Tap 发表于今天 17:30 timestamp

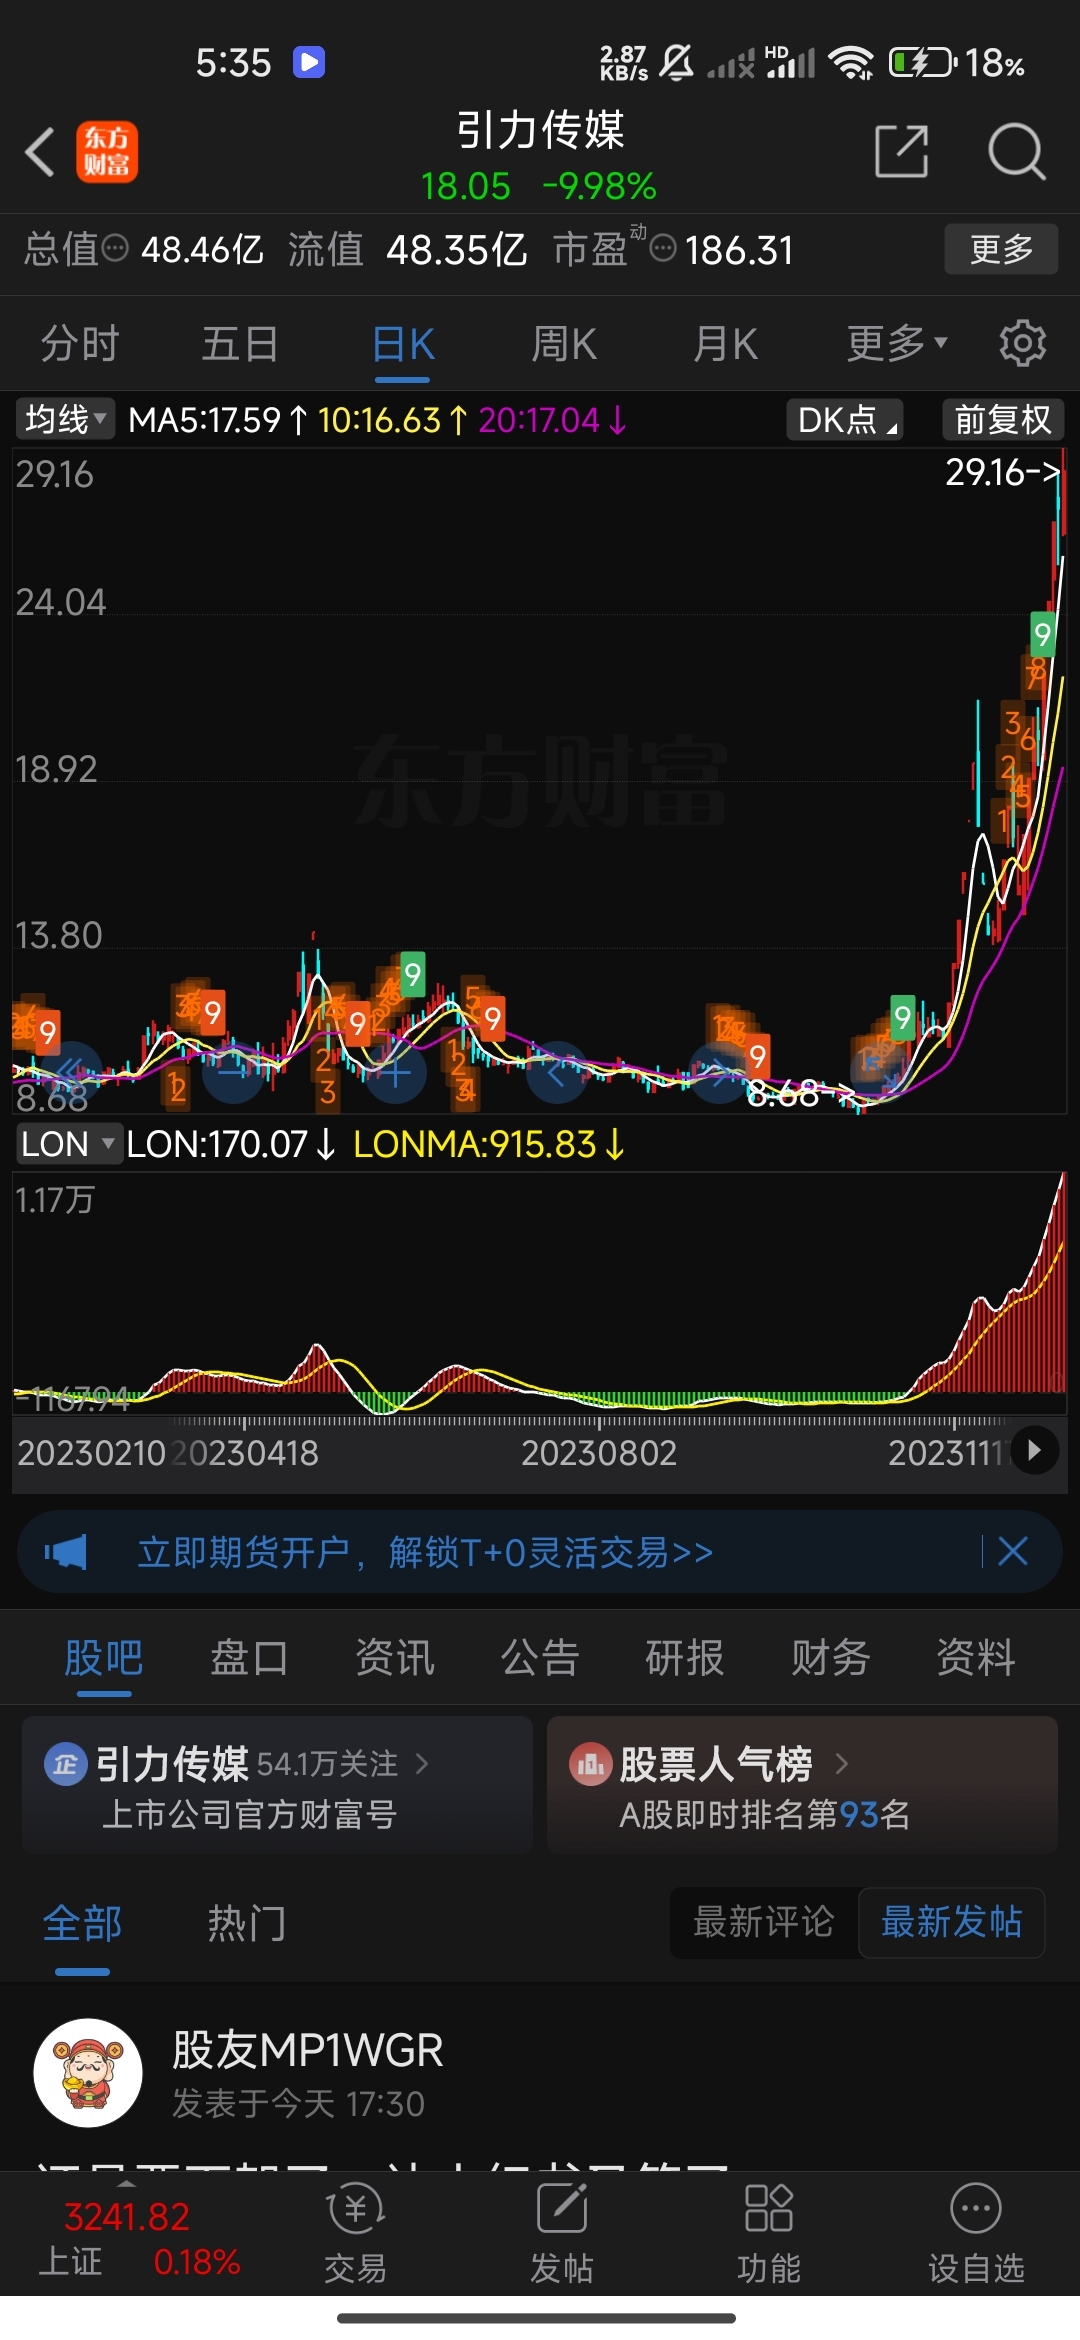[298, 2104]
